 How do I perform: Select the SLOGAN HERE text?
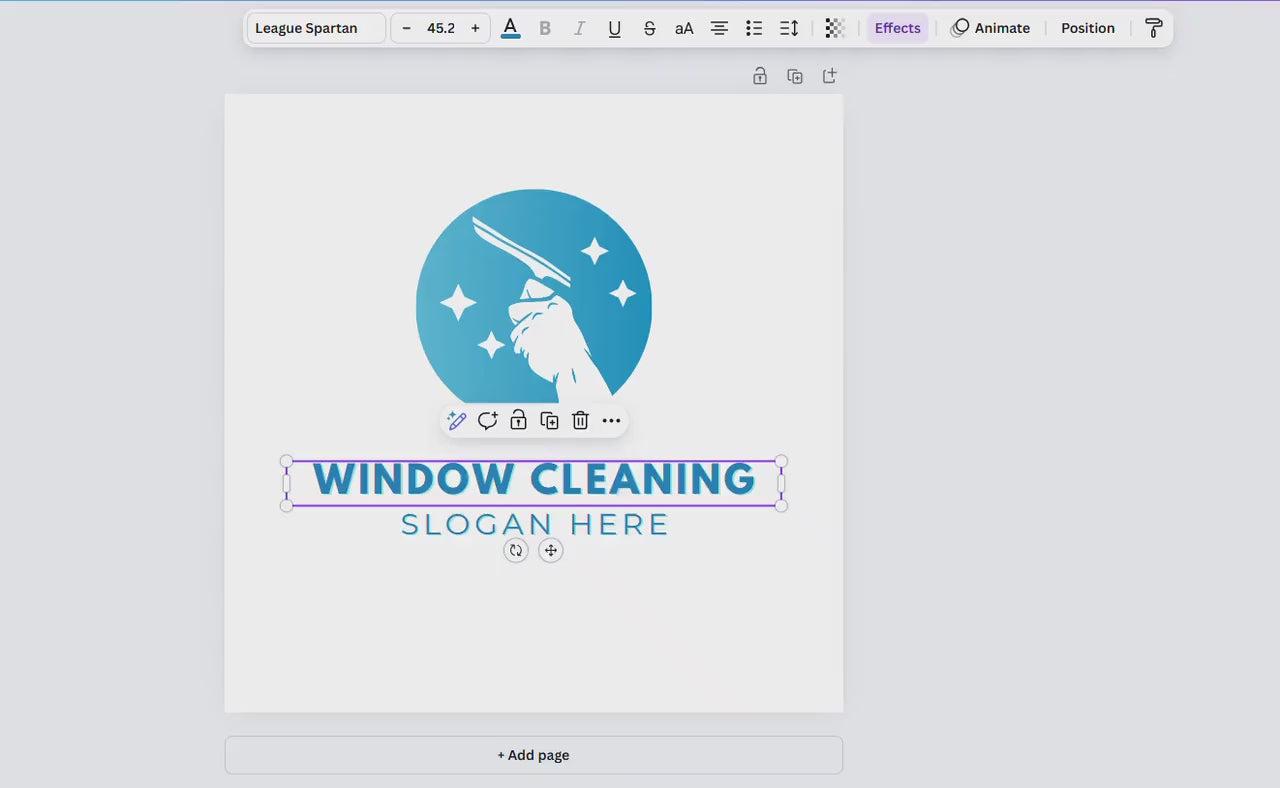click(x=534, y=524)
